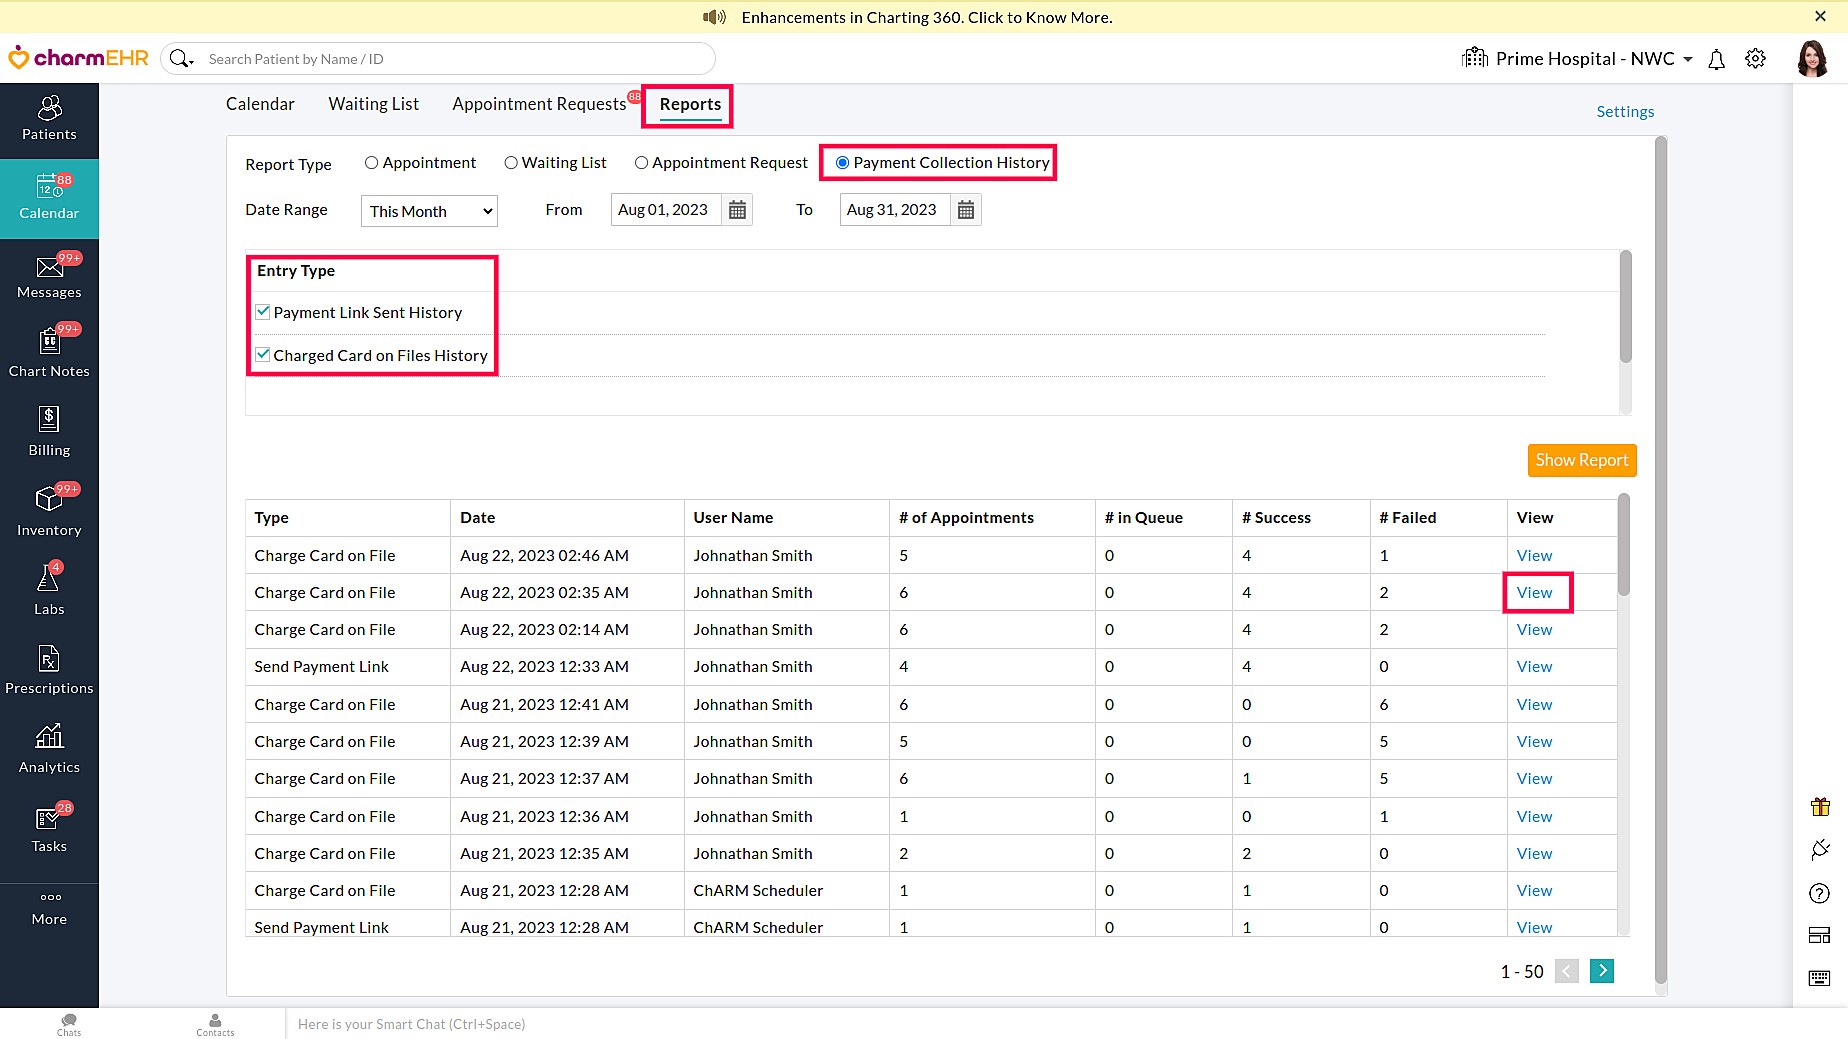The width and height of the screenshot is (1848, 1039).
Task: Uncheck Charged Card on Files History
Action: point(262,354)
